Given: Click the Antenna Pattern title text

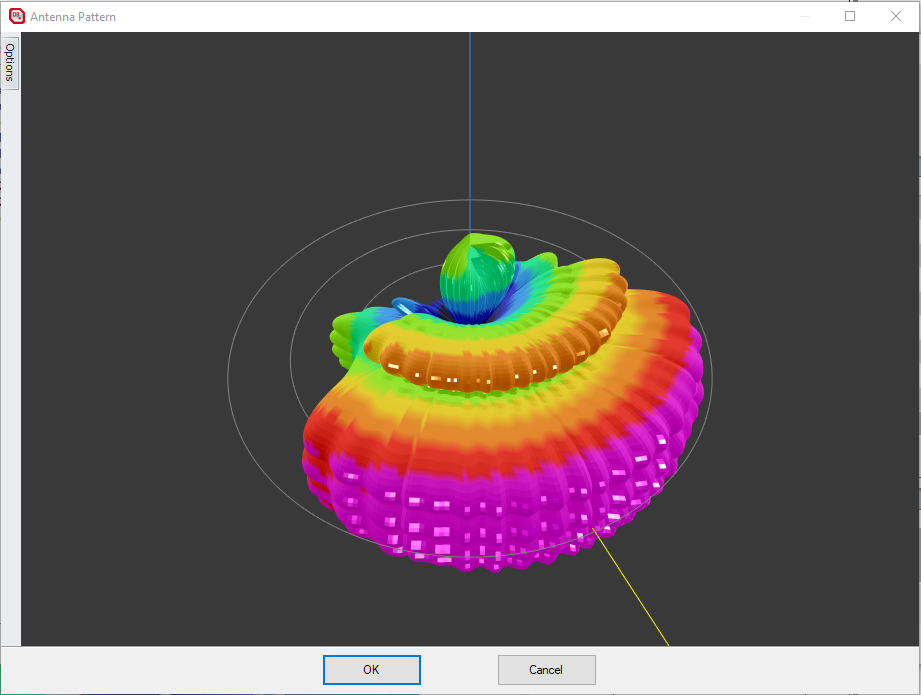Looking at the screenshot, I should [x=73, y=17].
